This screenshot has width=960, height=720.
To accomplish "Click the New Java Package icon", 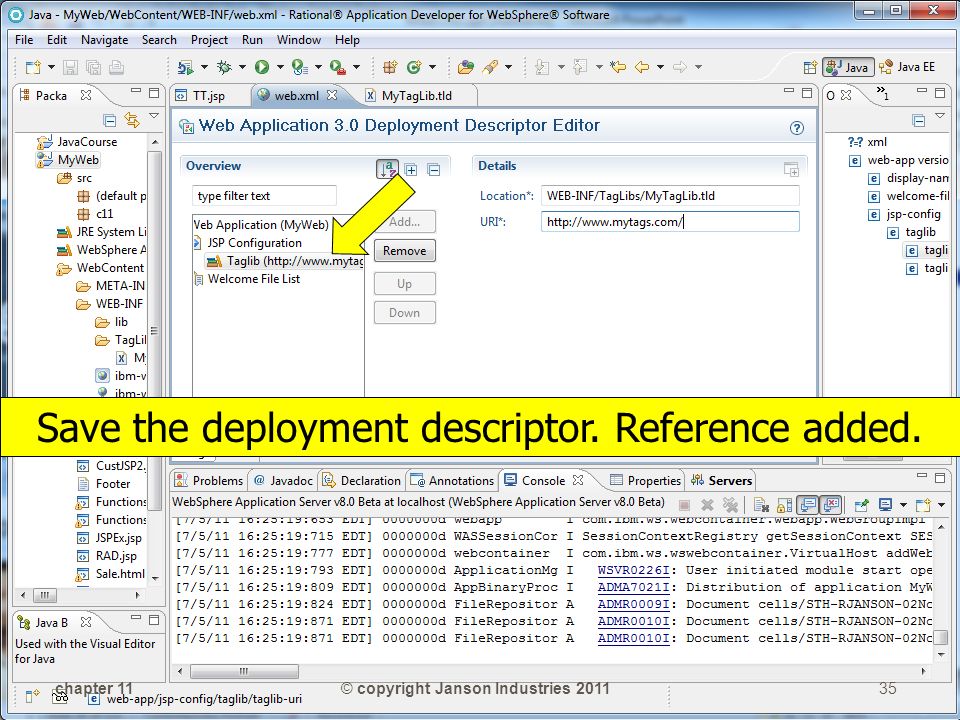I will click(x=390, y=67).
